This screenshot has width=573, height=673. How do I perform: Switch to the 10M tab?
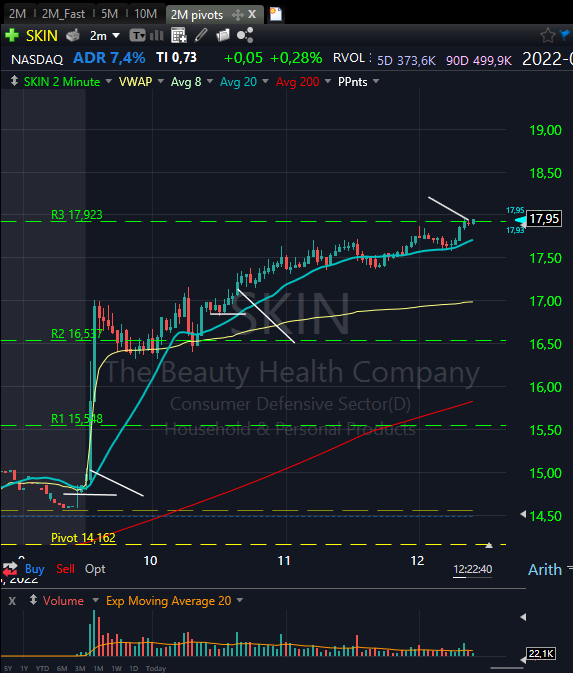tap(146, 14)
